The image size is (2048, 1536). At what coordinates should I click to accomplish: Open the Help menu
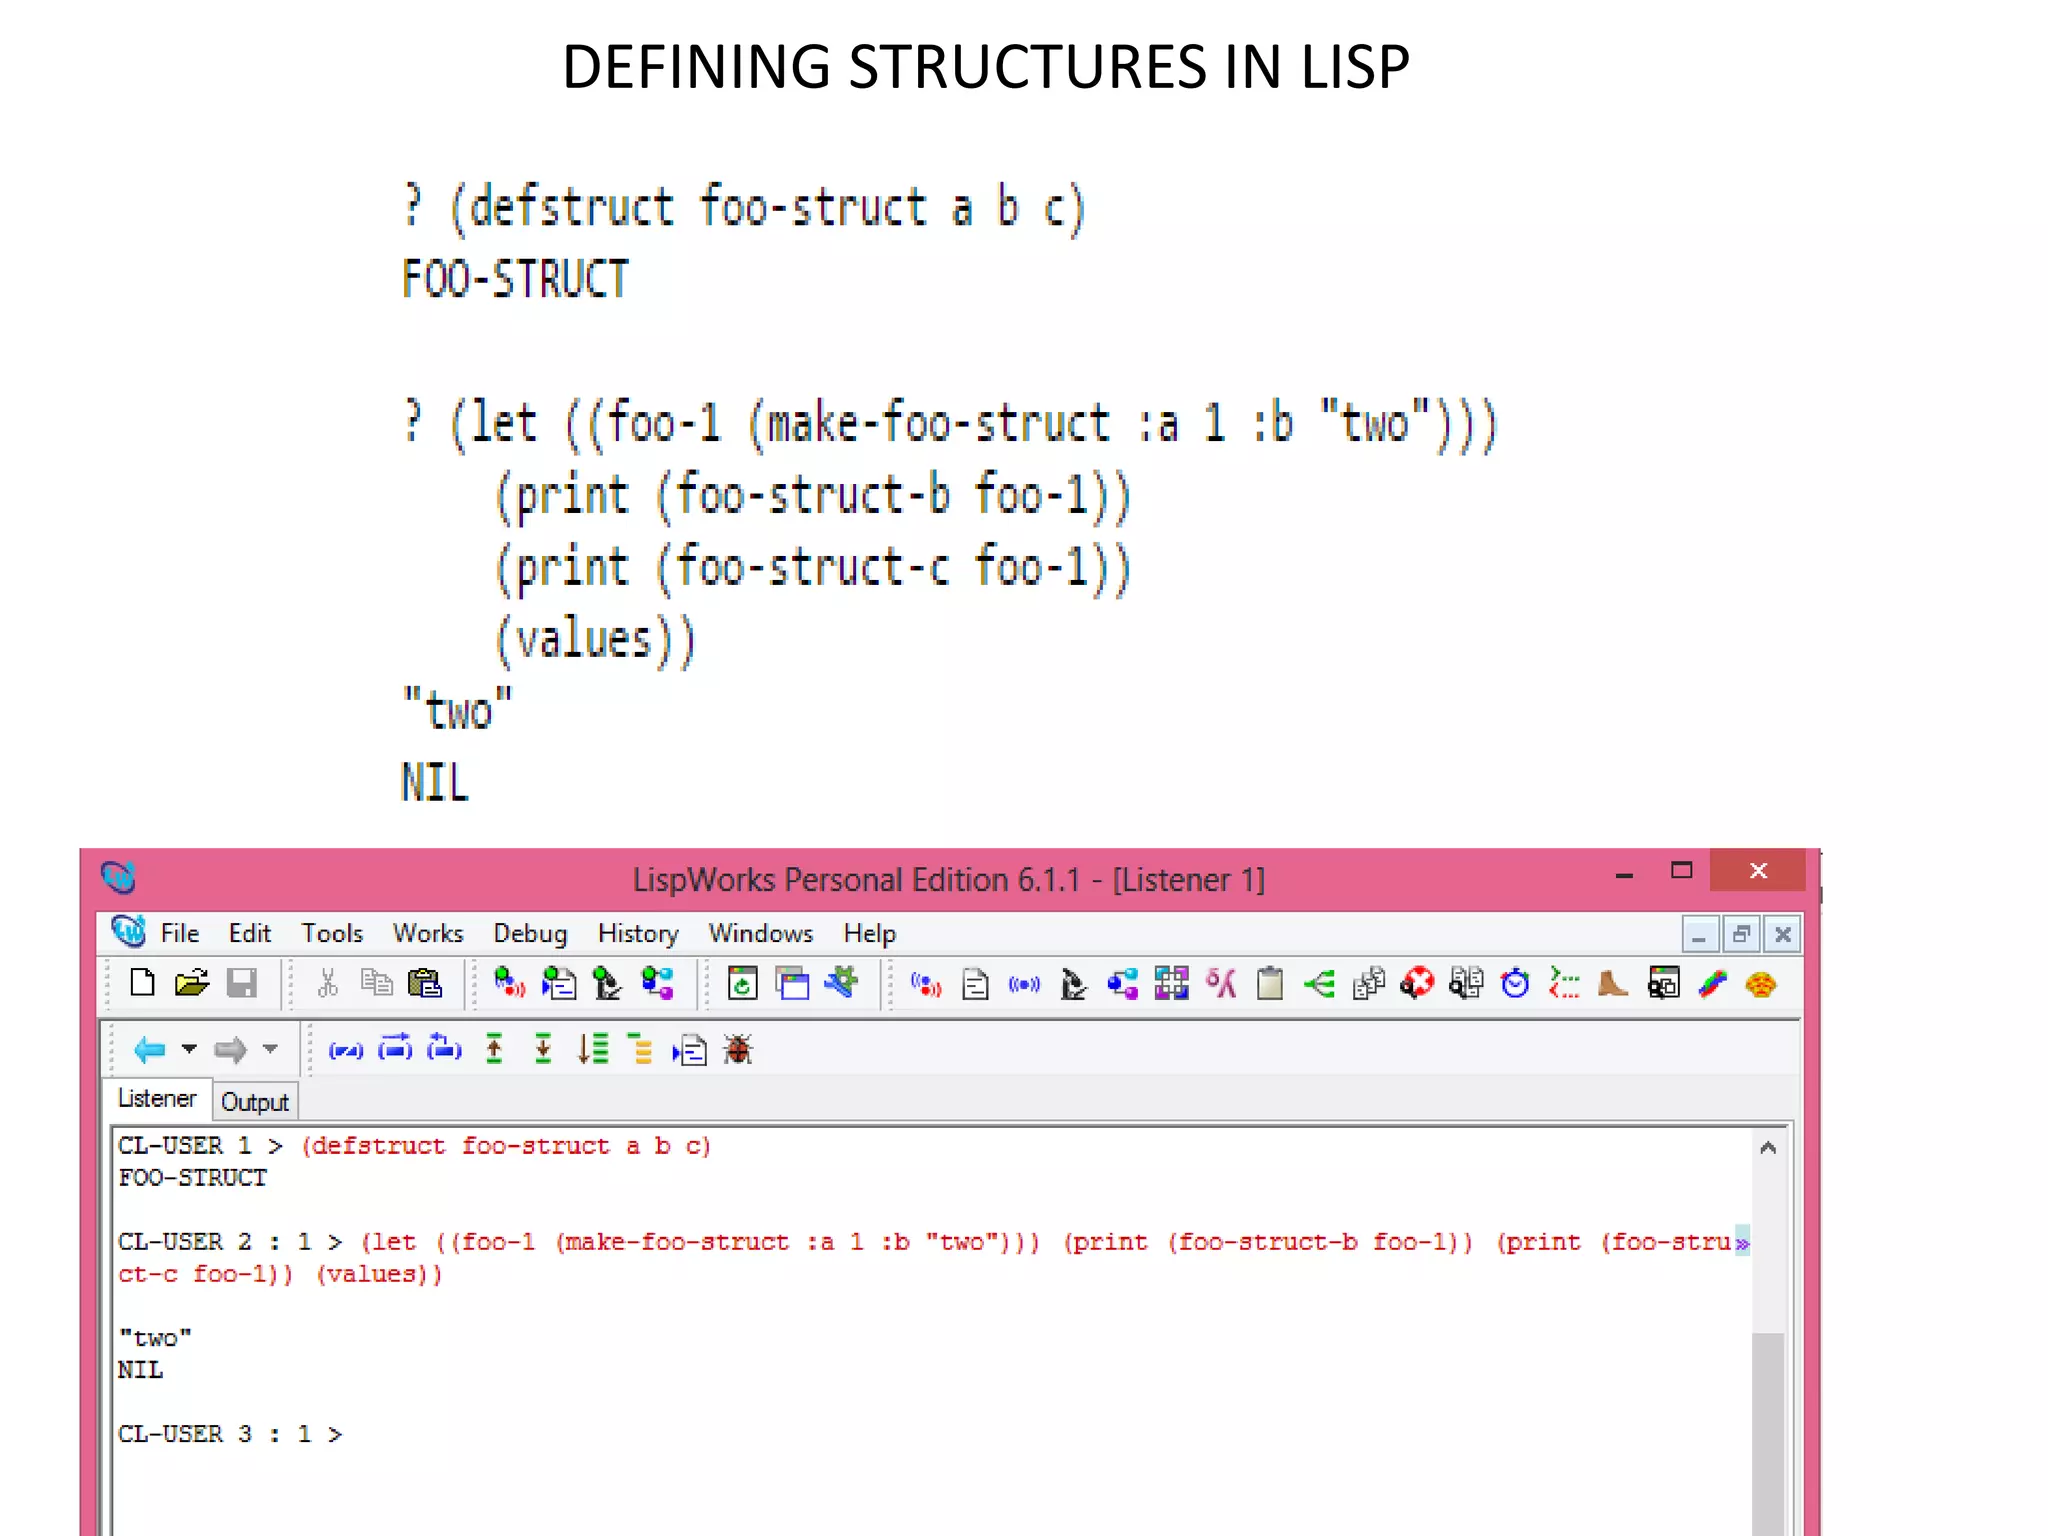coord(869,933)
